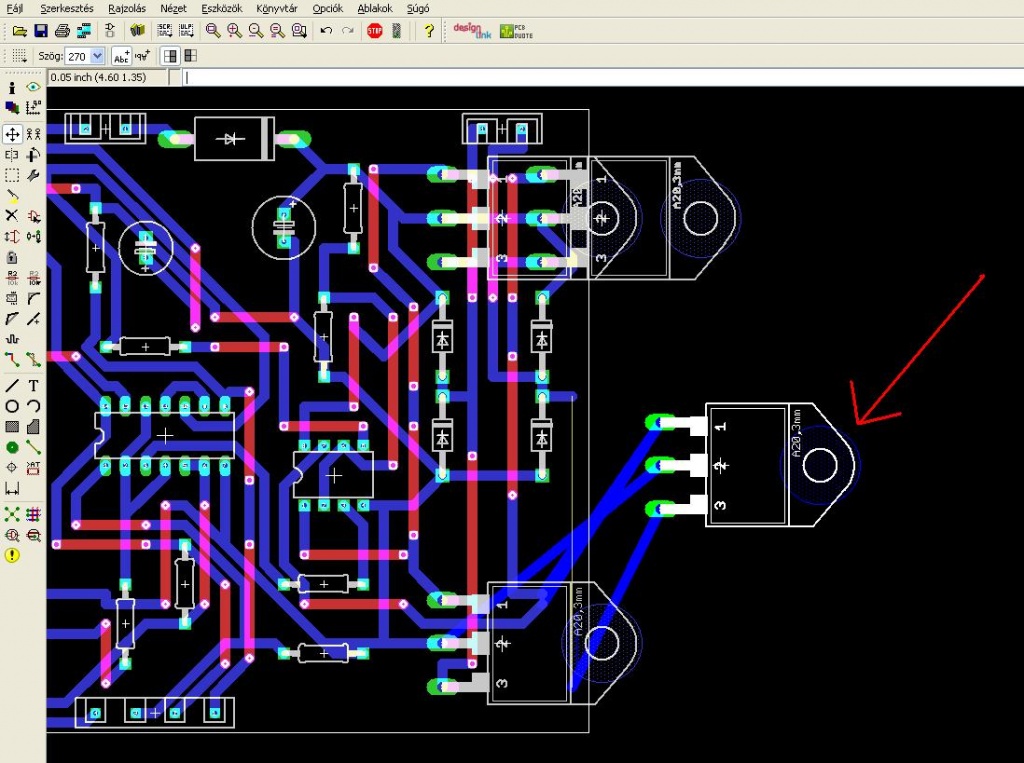
Task: Select the Mirror tool
Action: coord(12,155)
